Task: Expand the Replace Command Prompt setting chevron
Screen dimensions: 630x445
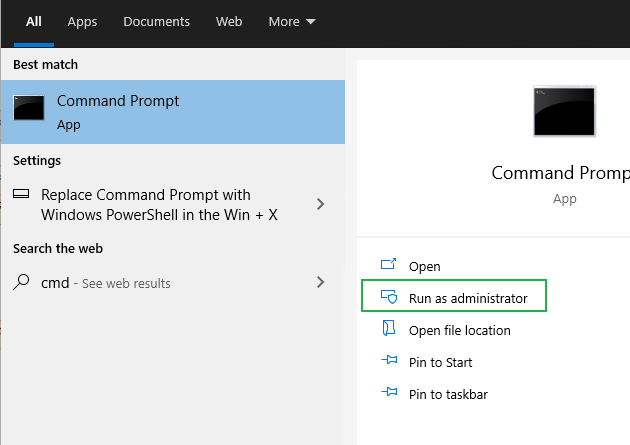Action: 320,204
